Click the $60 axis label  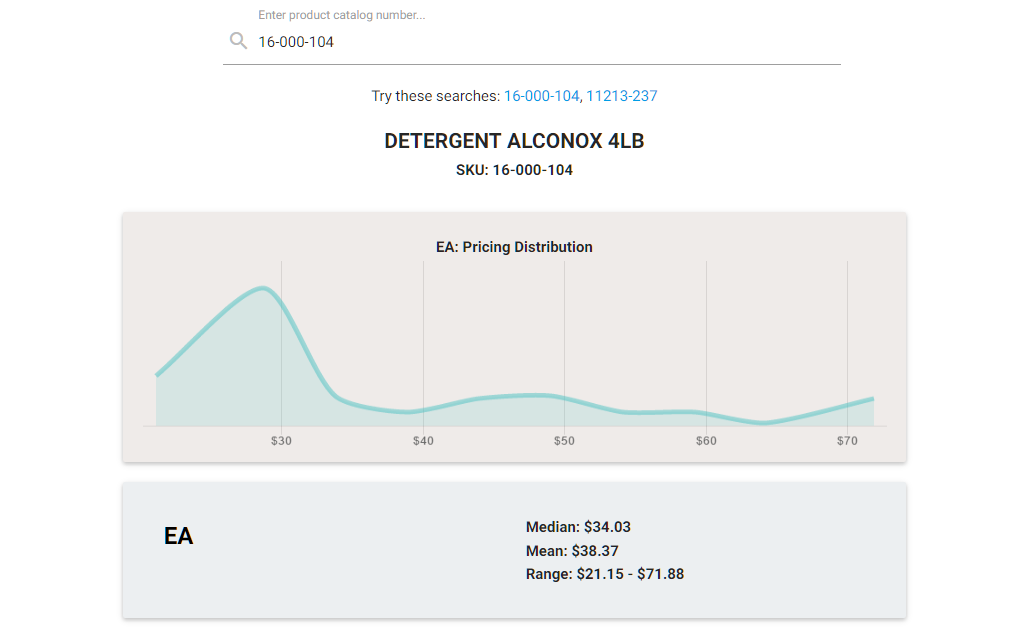point(706,441)
